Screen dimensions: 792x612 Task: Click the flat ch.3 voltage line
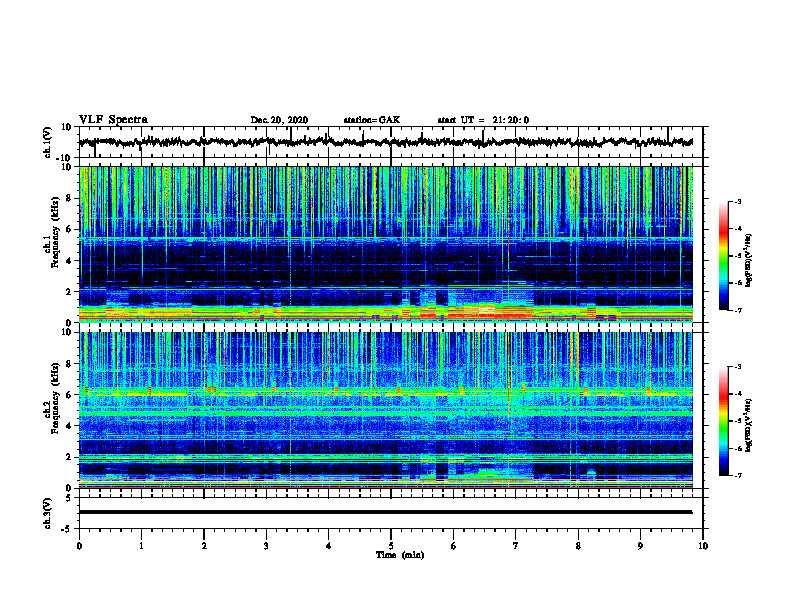(x=386, y=512)
